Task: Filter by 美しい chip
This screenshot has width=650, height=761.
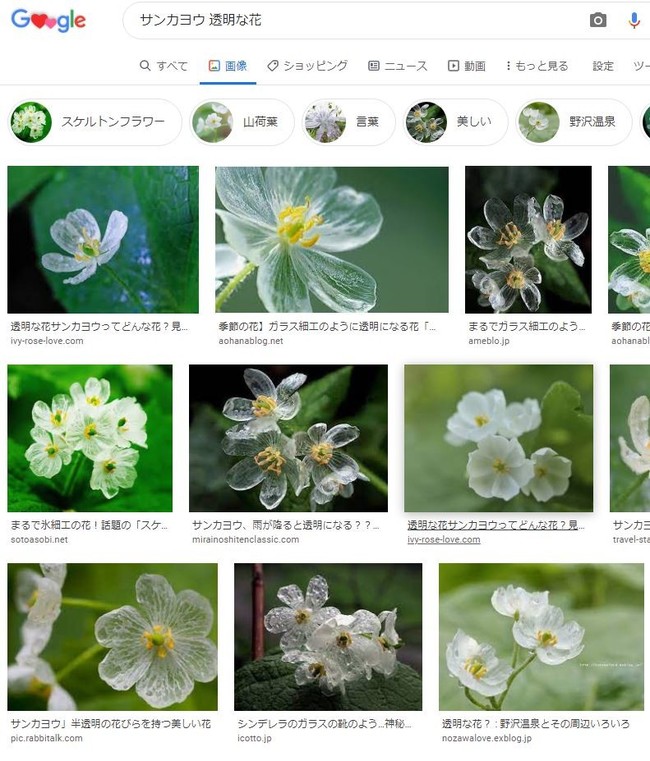Action: (x=455, y=122)
